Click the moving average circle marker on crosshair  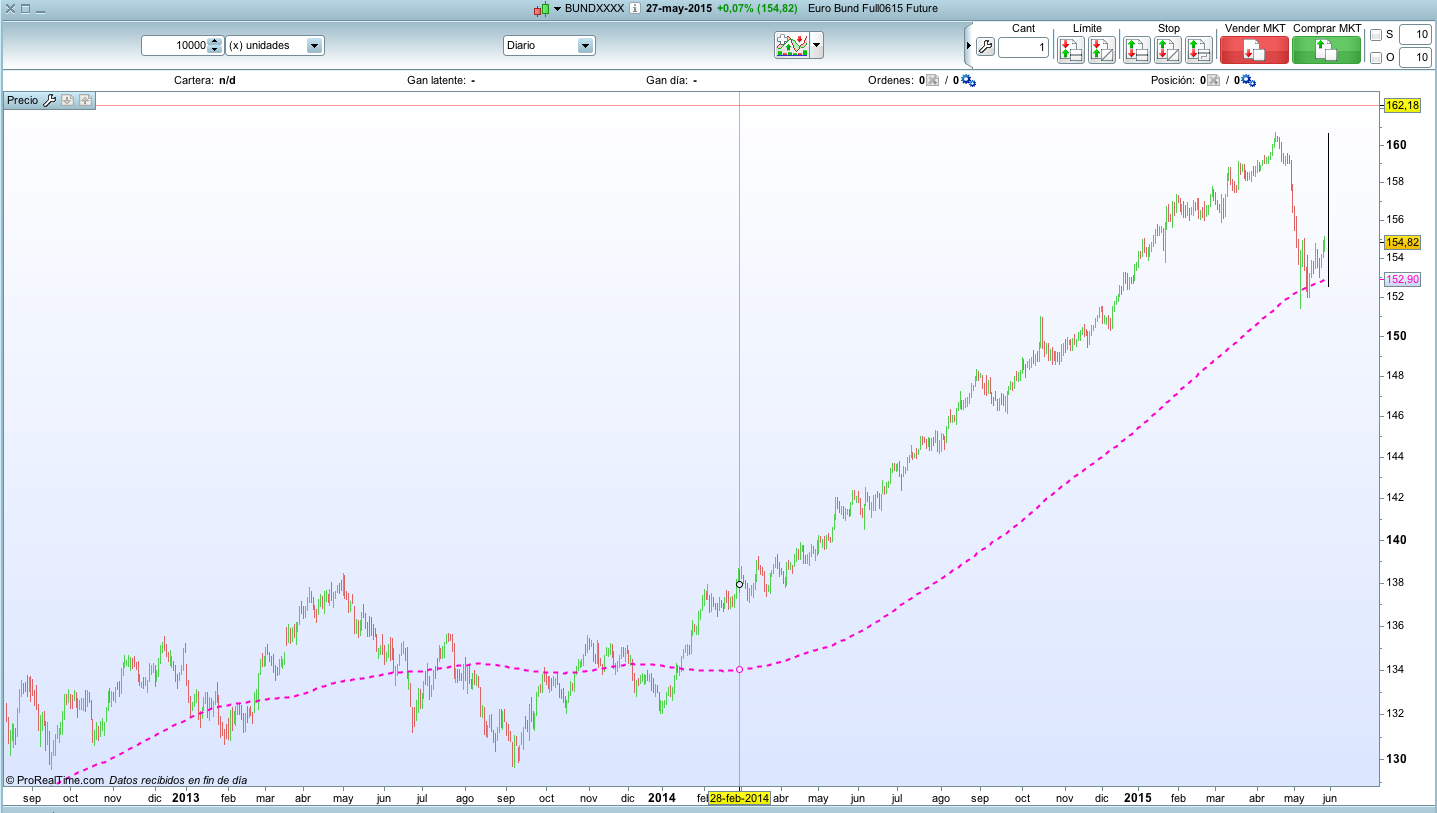tap(739, 670)
